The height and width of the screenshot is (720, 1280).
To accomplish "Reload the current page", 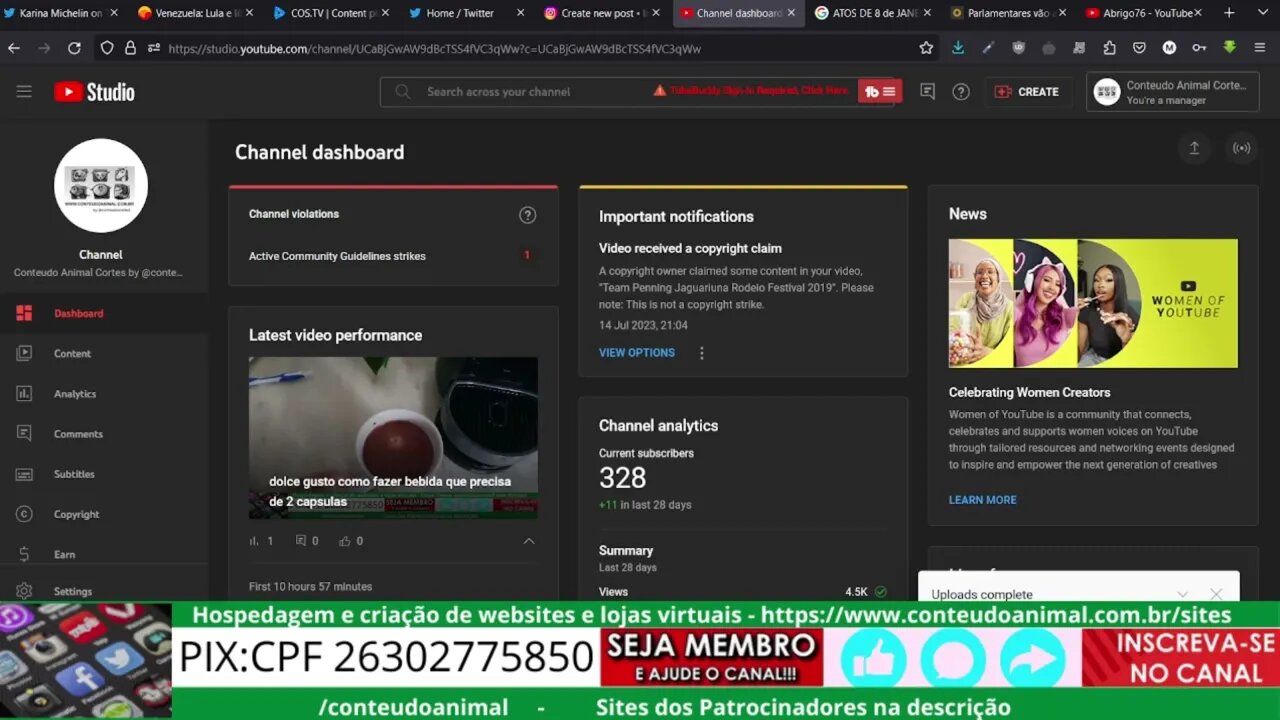I will 74,48.
